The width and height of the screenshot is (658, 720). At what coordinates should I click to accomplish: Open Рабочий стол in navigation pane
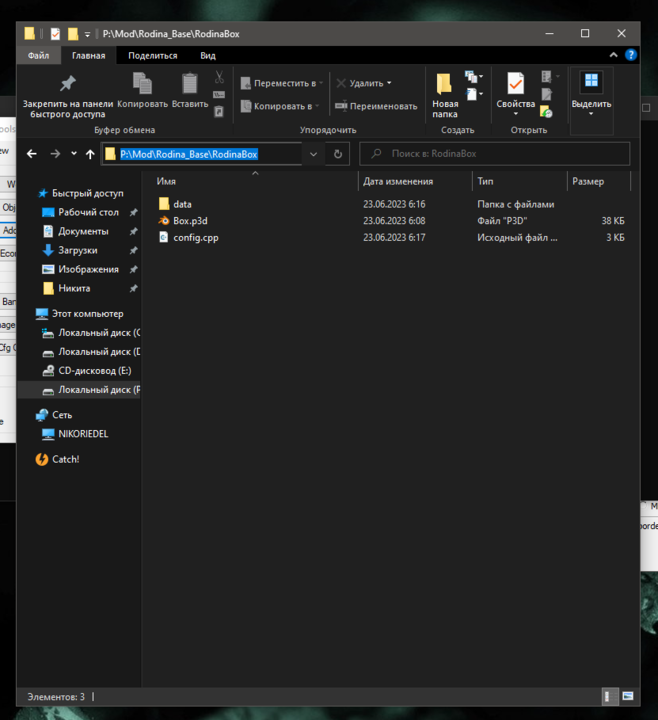88,212
